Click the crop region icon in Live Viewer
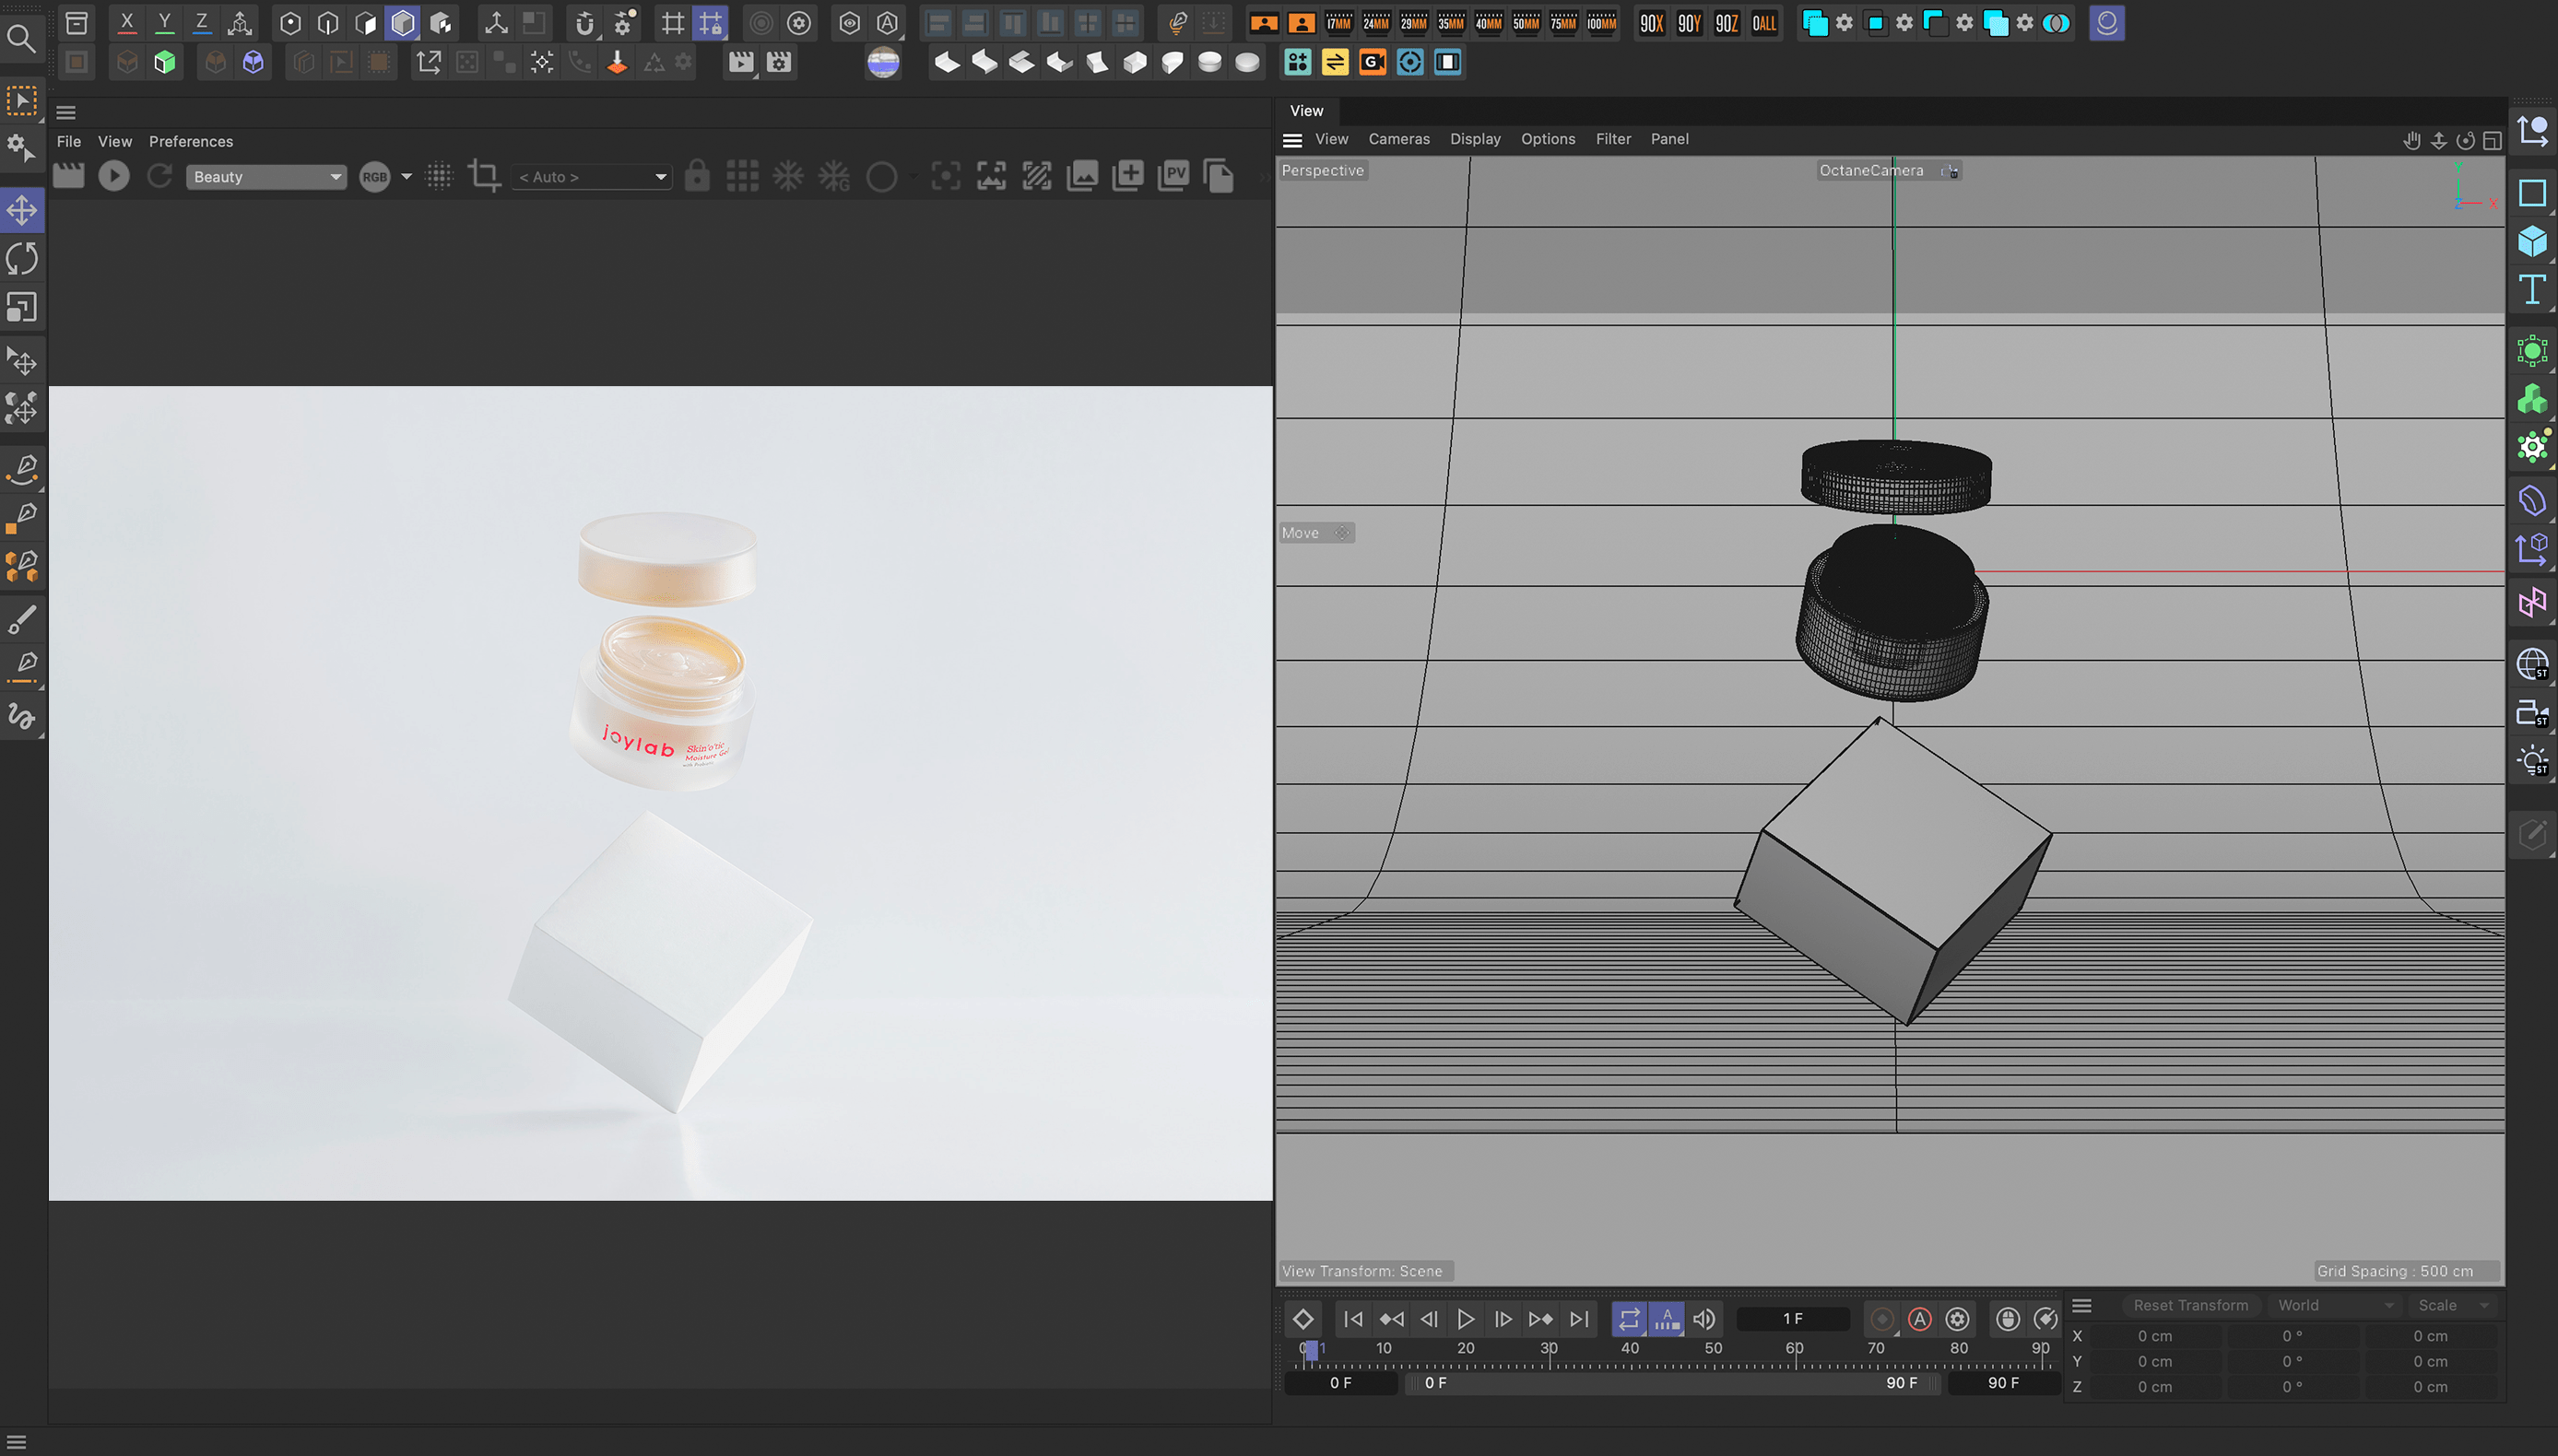The width and height of the screenshot is (2558, 1456). (484, 176)
